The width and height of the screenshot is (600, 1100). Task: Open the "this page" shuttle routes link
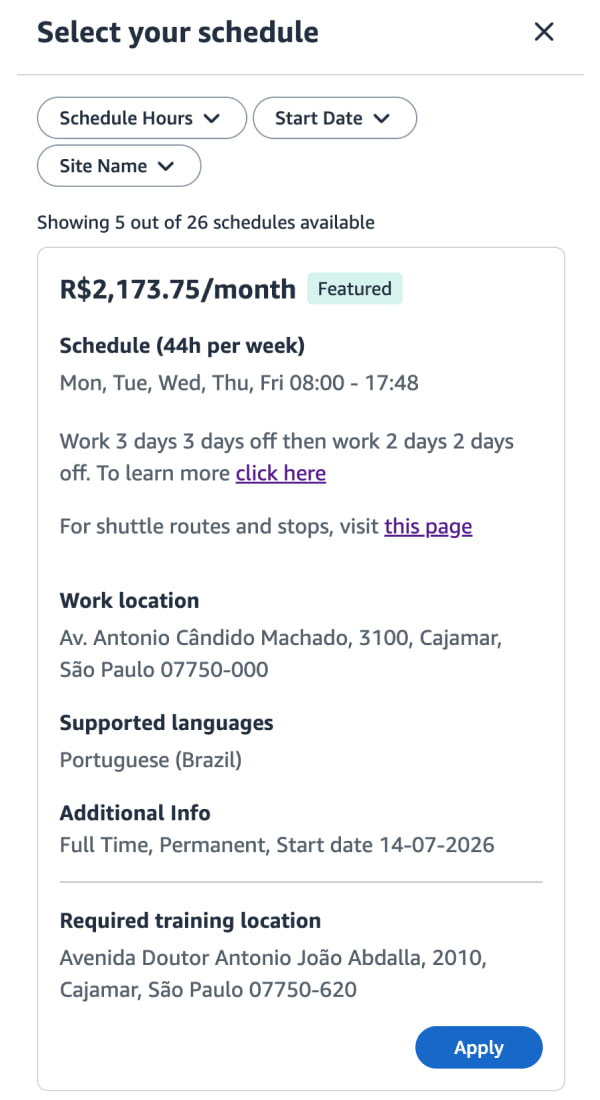click(x=428, y=526)
